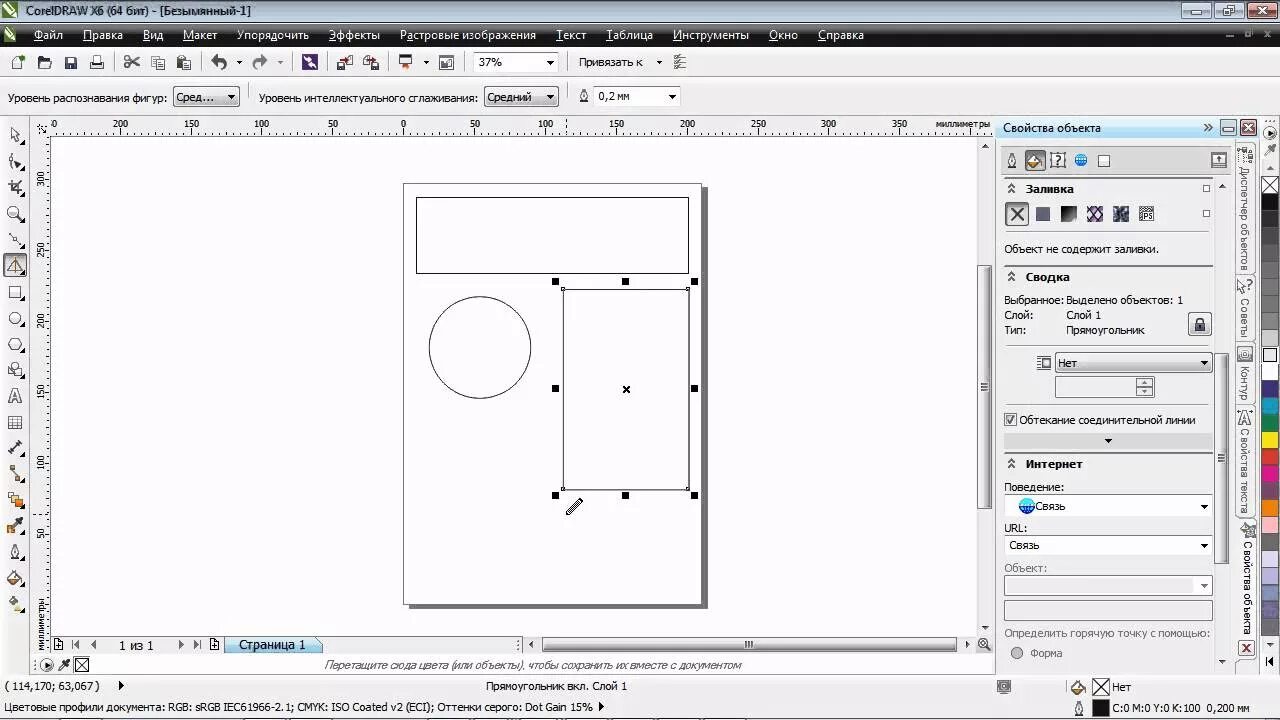Click the horizontal canvas scrollbar thumb

[x=748, y=645]
